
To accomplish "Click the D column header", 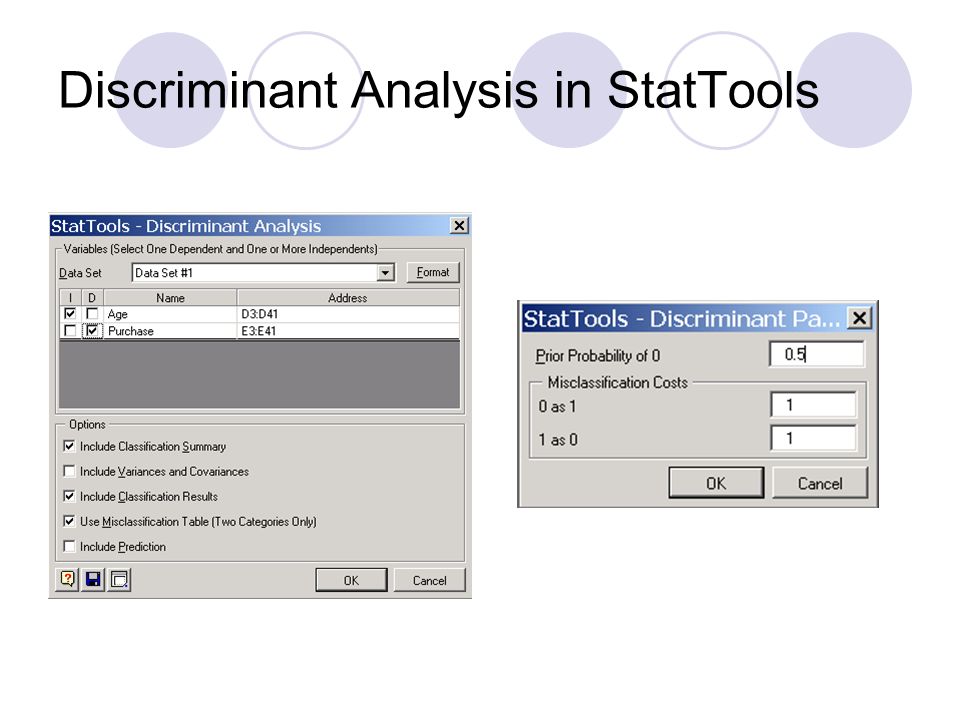I will [x=92, y=298].
